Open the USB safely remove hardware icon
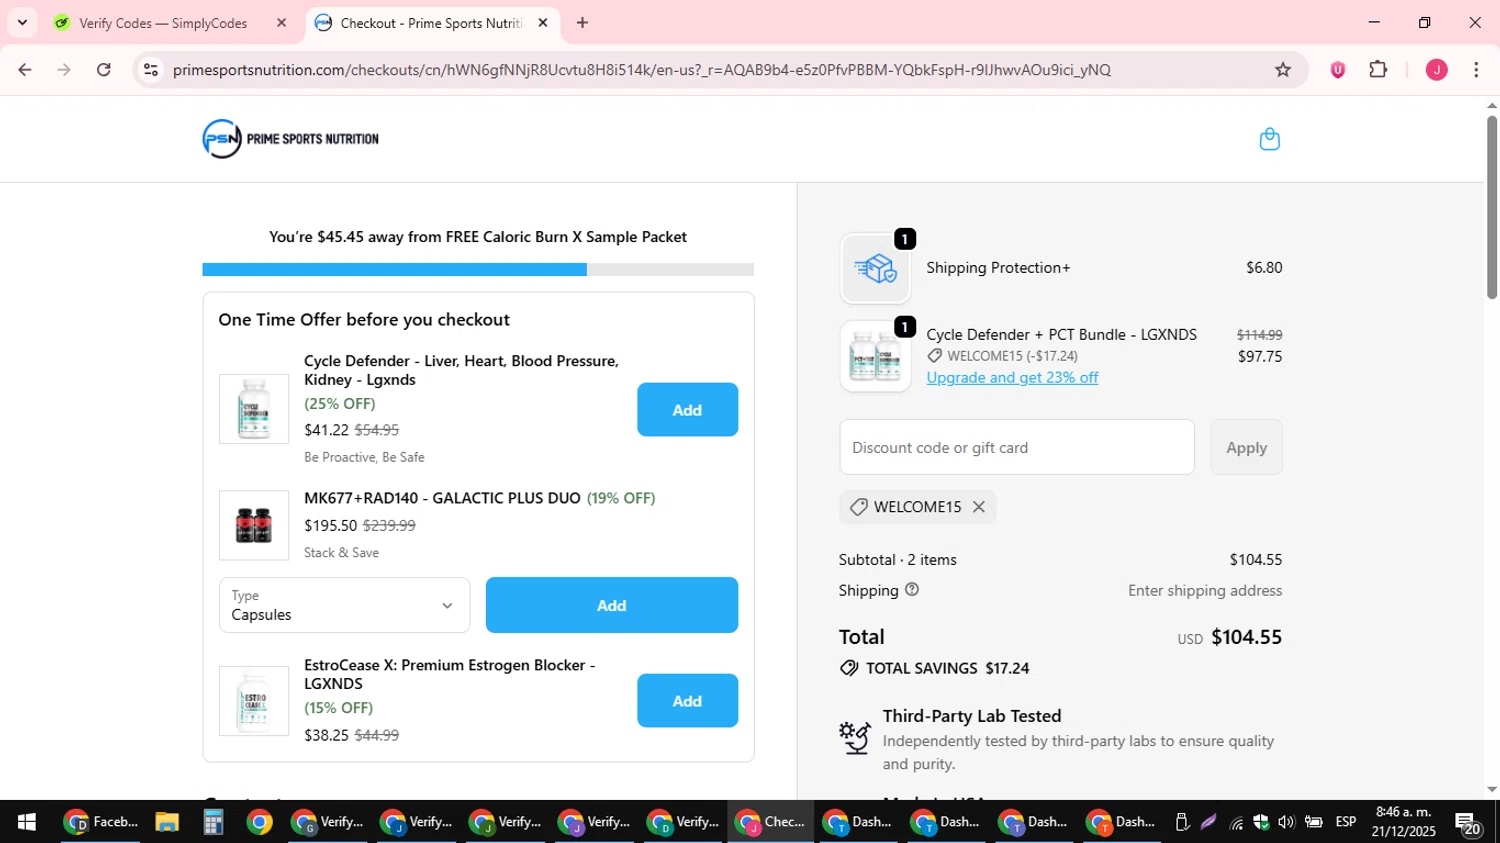The height and width of the screenshot is (843, 1500). (1182, 822)
